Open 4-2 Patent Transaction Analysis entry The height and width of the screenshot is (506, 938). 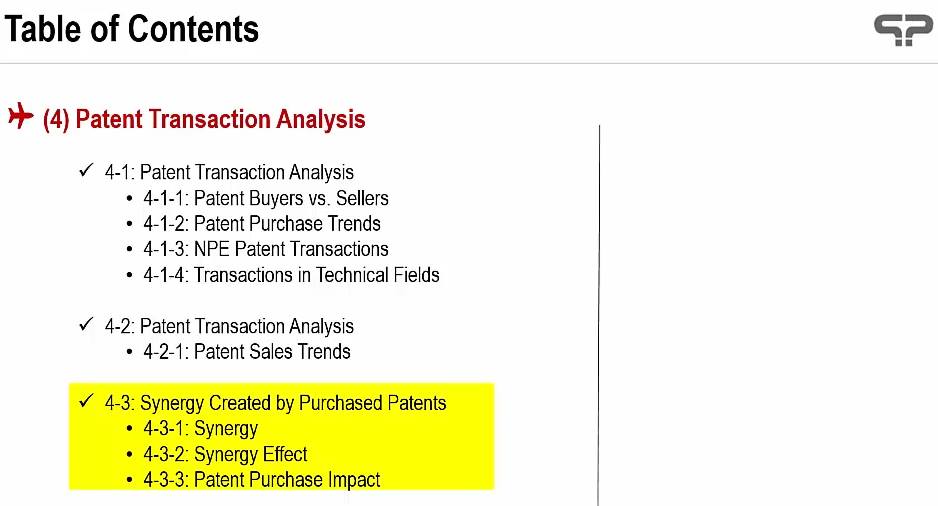229,326
